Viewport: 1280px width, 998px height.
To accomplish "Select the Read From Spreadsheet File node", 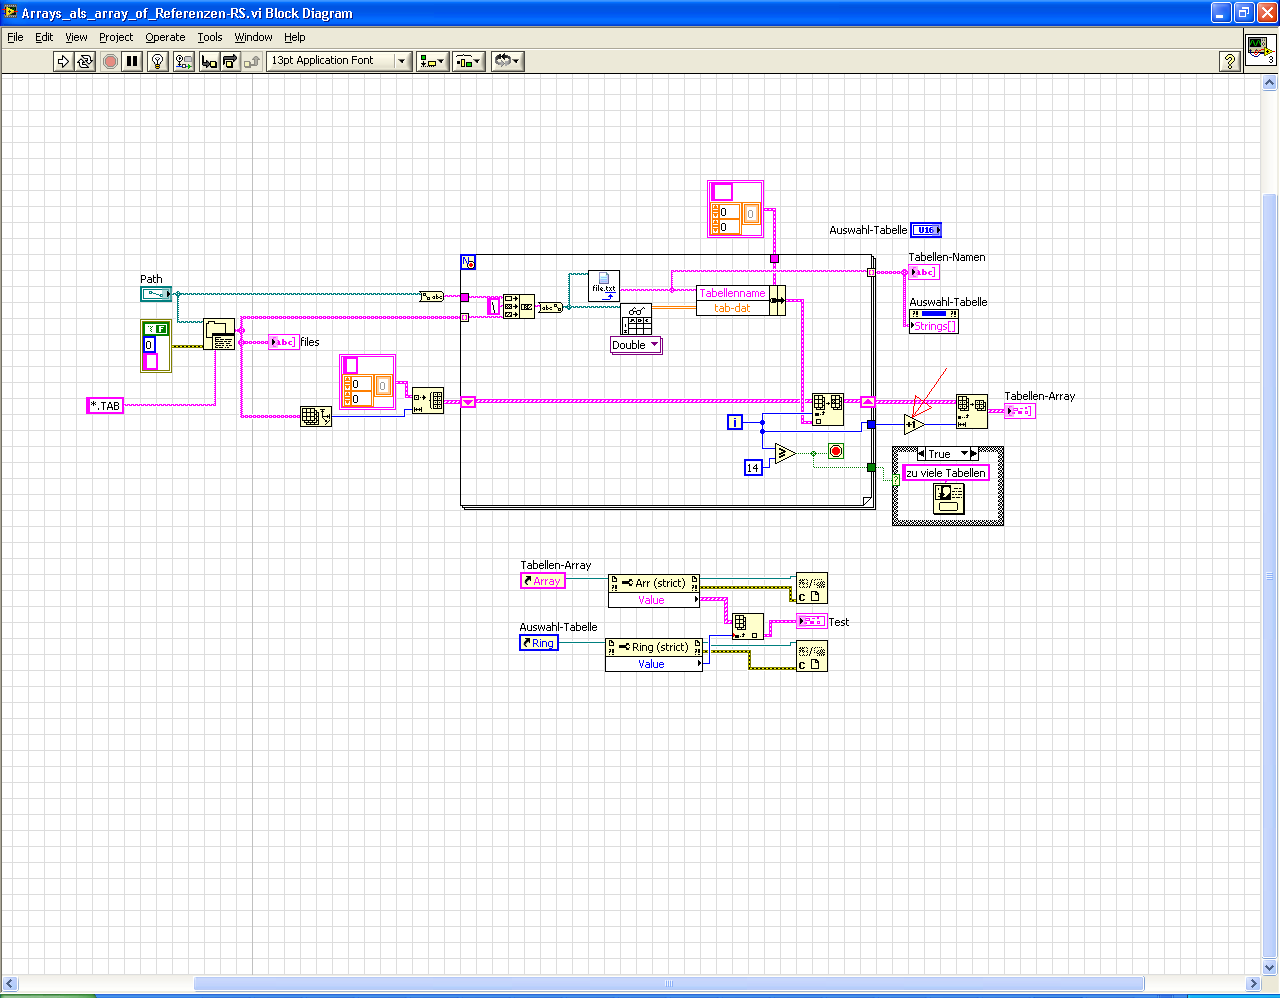I will (x=636, y=319).
